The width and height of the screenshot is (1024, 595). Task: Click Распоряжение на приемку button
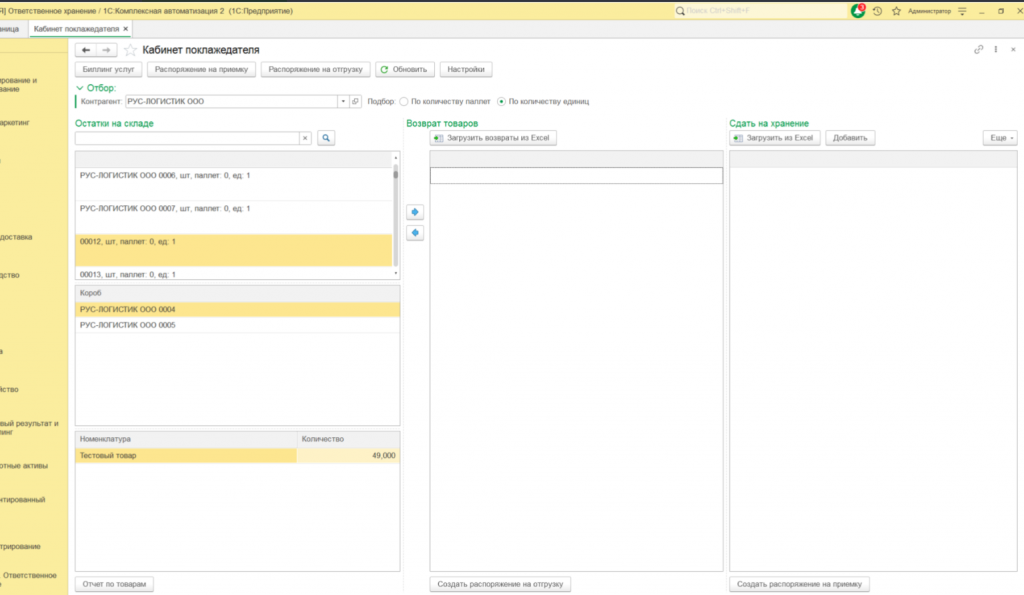tap(203, 70)
